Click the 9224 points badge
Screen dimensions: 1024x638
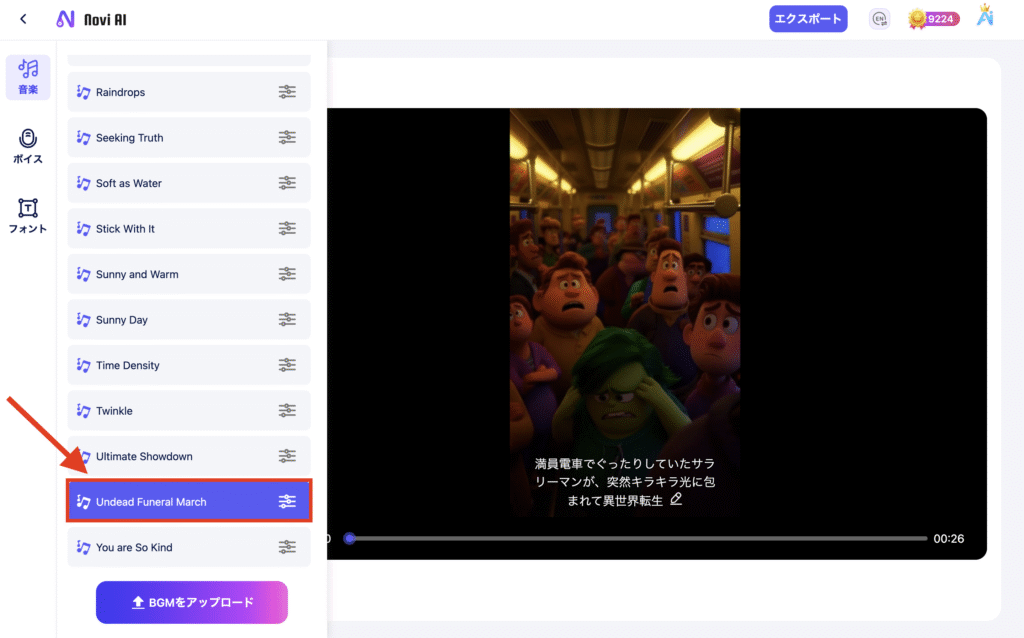pyautogui.click(x=931, y=19)
